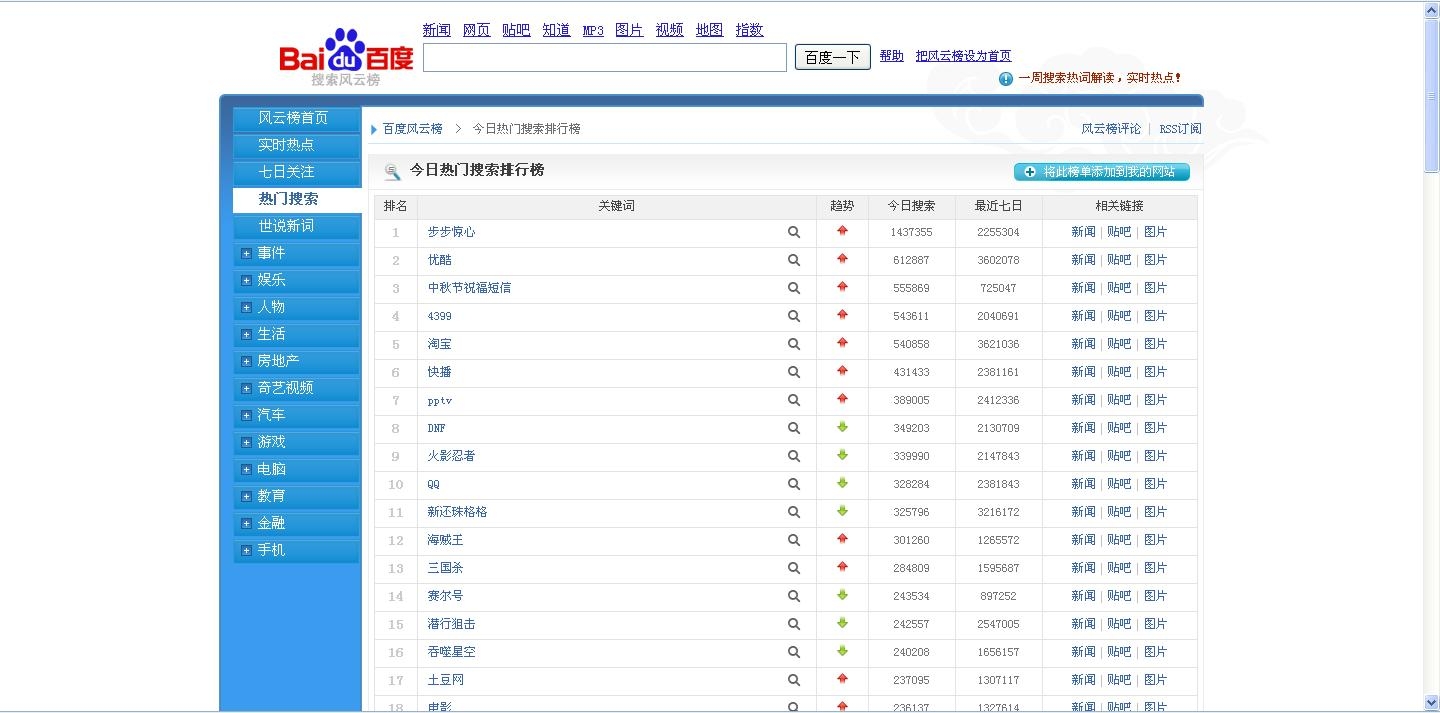Viewport: 1440px width, 713px height.
Task: Click the magnifier icon for 土豆网
Action: coord(794,680)
